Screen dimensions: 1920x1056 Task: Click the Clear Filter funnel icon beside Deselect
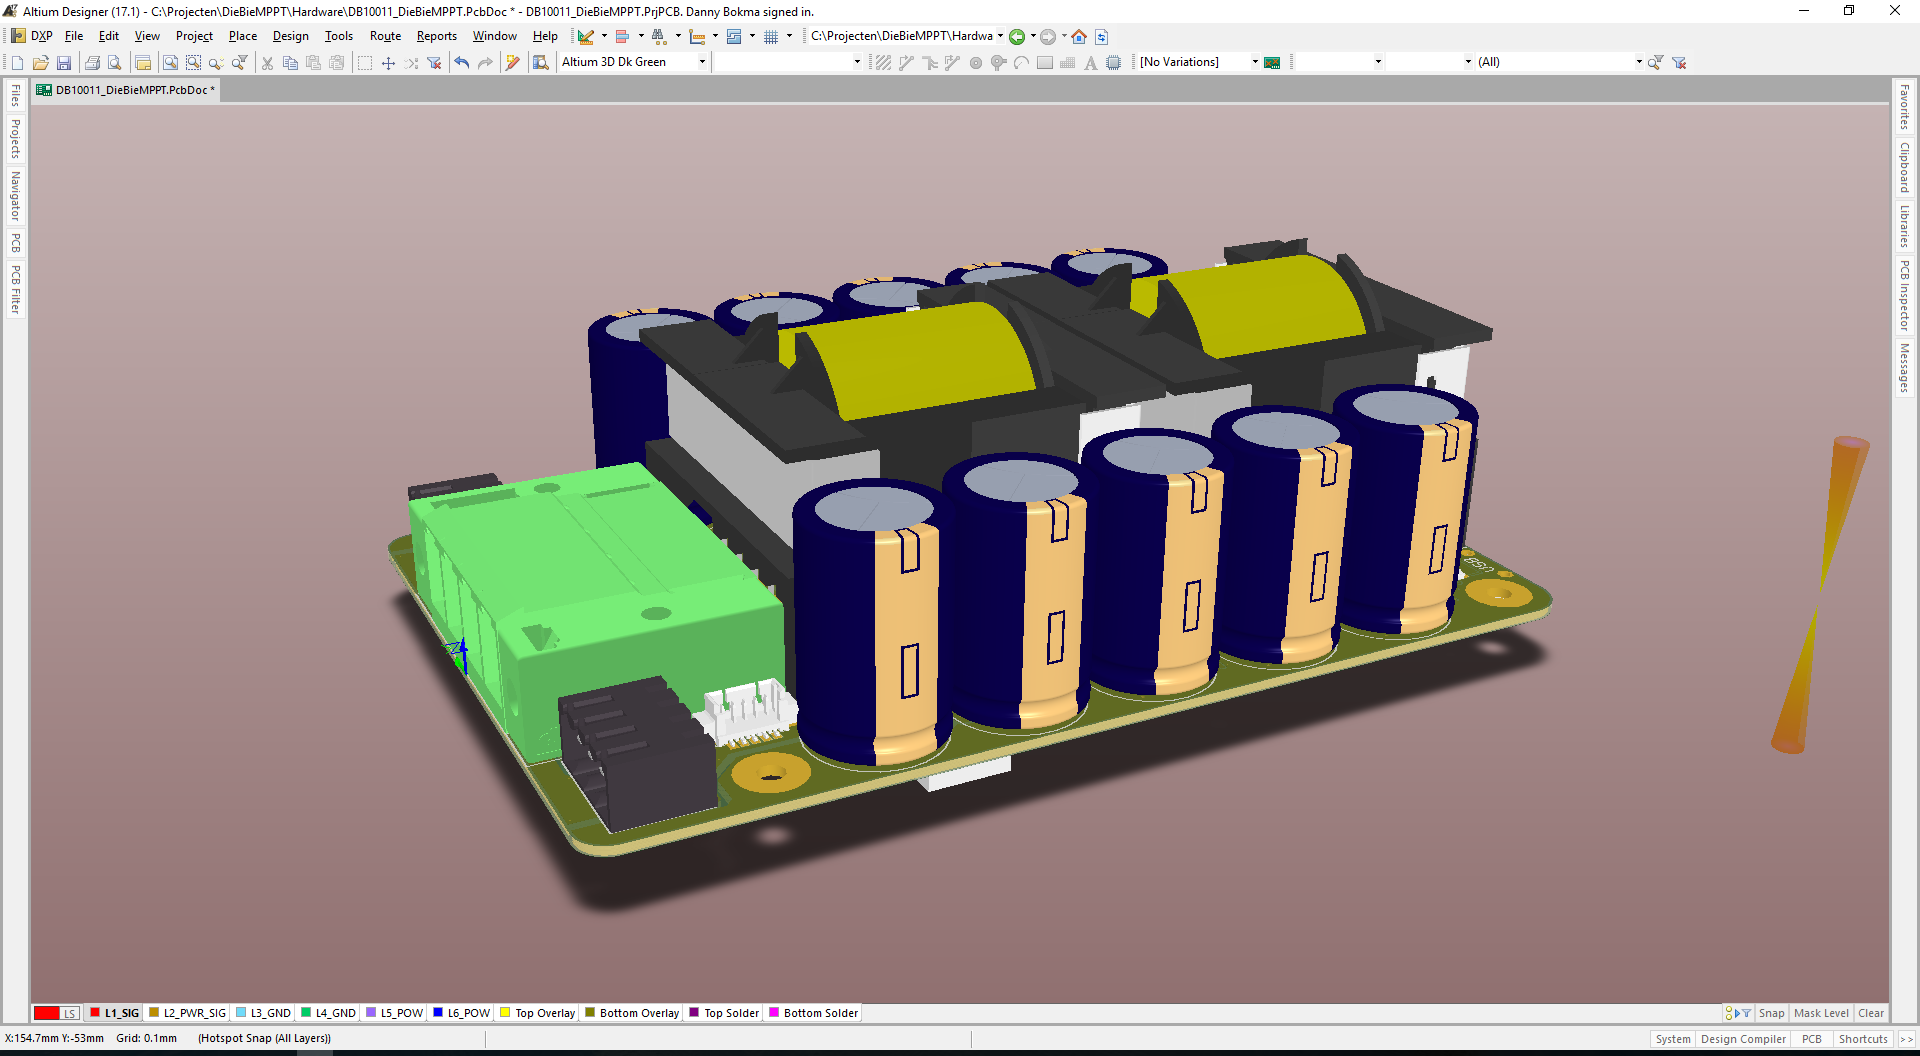coord(434,63)
